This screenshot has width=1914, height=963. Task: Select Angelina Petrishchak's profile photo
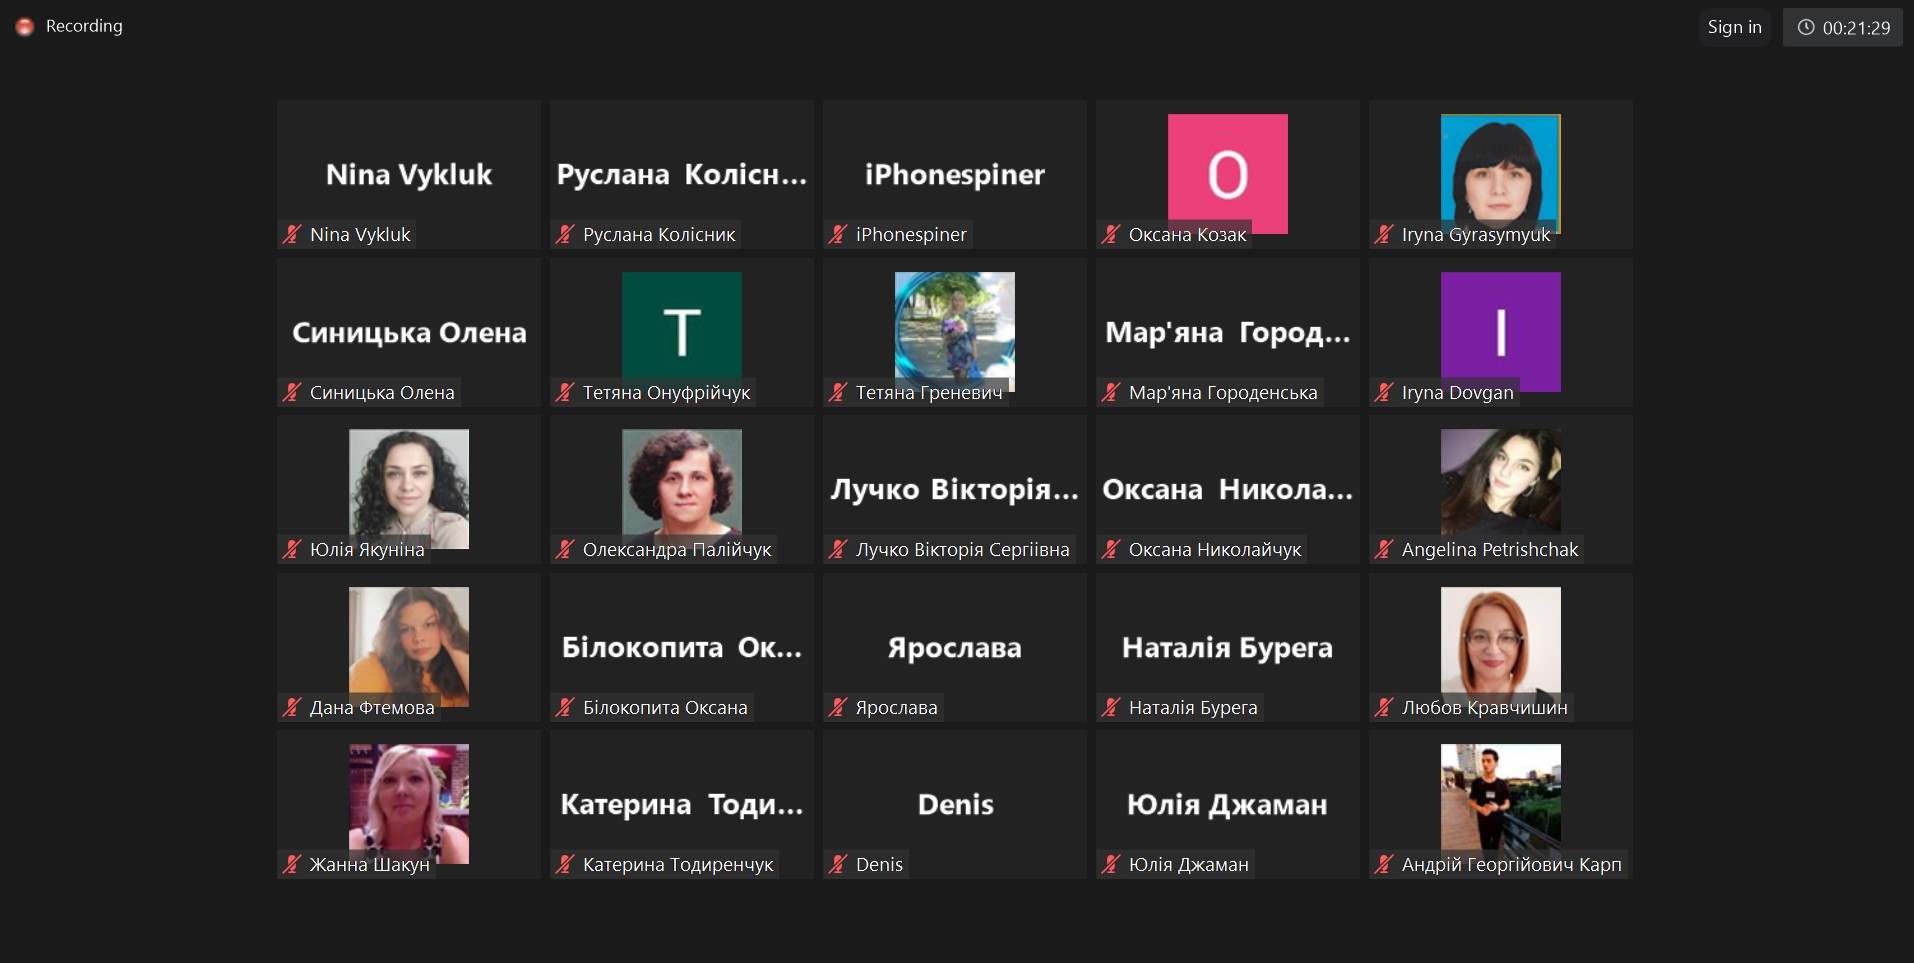(x=1500, y=489)
